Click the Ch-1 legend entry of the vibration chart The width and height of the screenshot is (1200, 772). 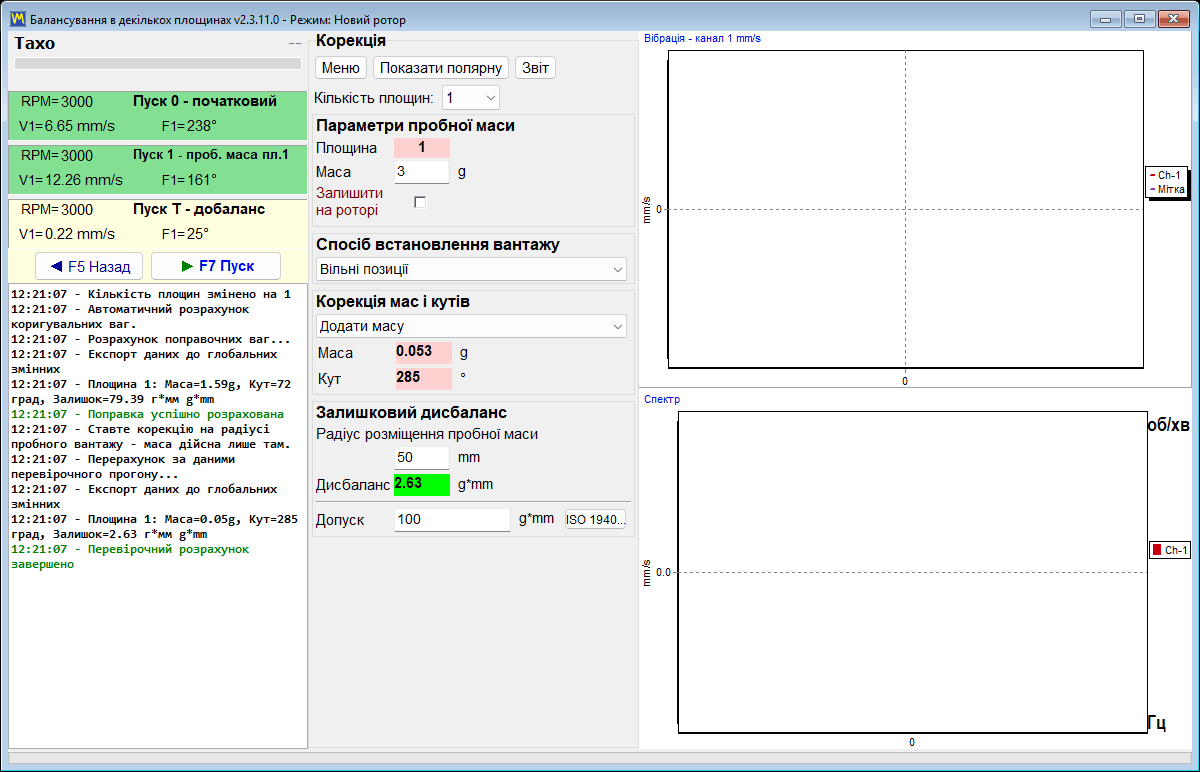point(1165,175)
